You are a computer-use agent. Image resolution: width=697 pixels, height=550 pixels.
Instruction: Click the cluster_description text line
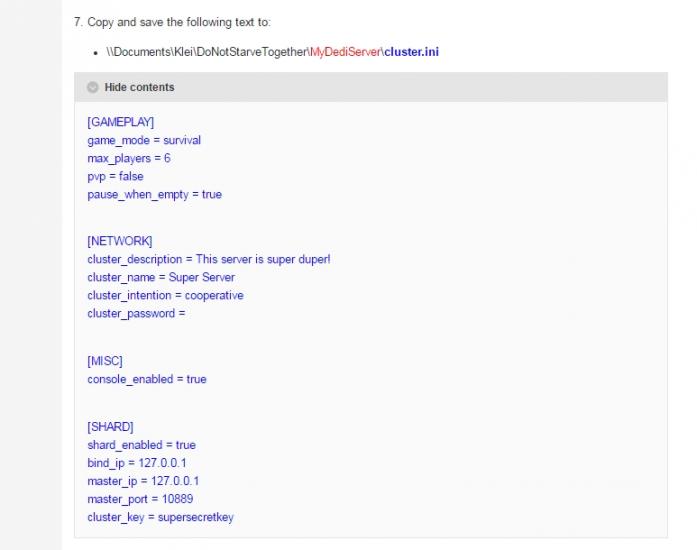click(x=208, y=259)
